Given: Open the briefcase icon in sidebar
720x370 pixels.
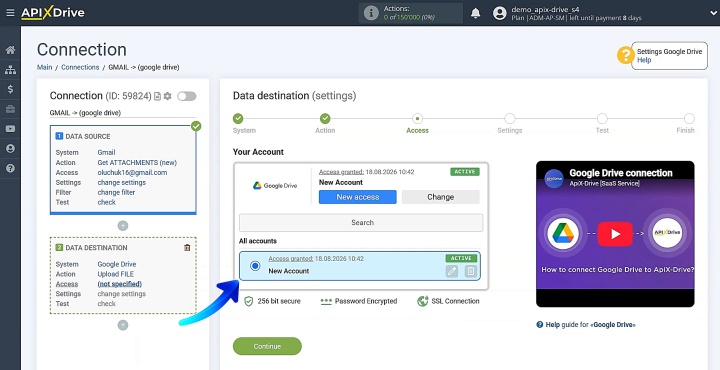Looking at the screenshot, I should pyautogui.click(x=10, y=109).
